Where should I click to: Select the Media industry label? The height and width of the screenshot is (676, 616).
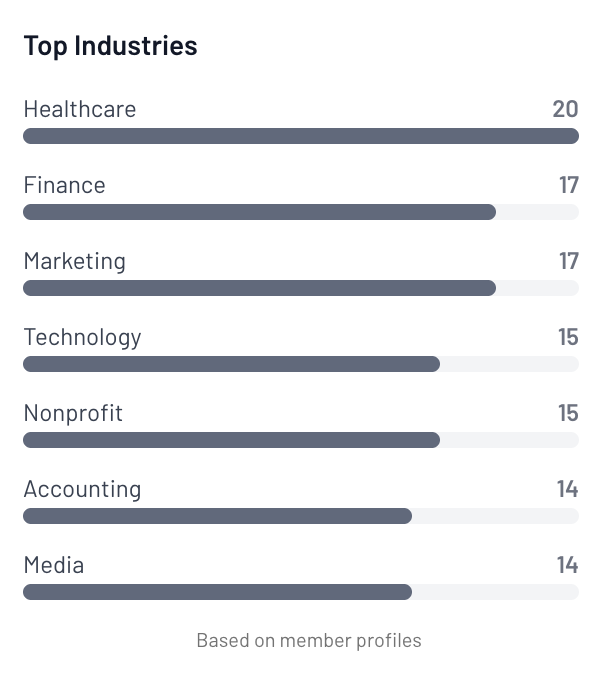coord(54,565)
